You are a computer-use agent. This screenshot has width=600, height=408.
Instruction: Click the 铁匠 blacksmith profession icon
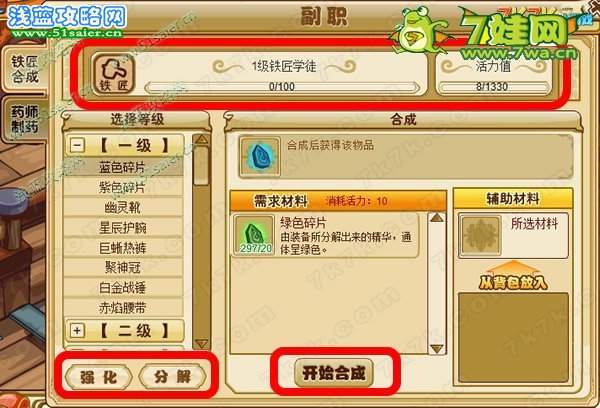coord(113,73)
